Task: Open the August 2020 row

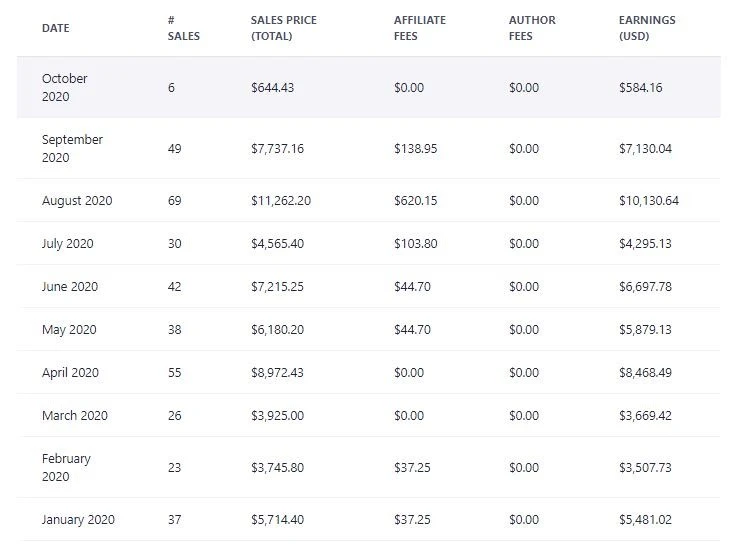Action: coord(77,201)
